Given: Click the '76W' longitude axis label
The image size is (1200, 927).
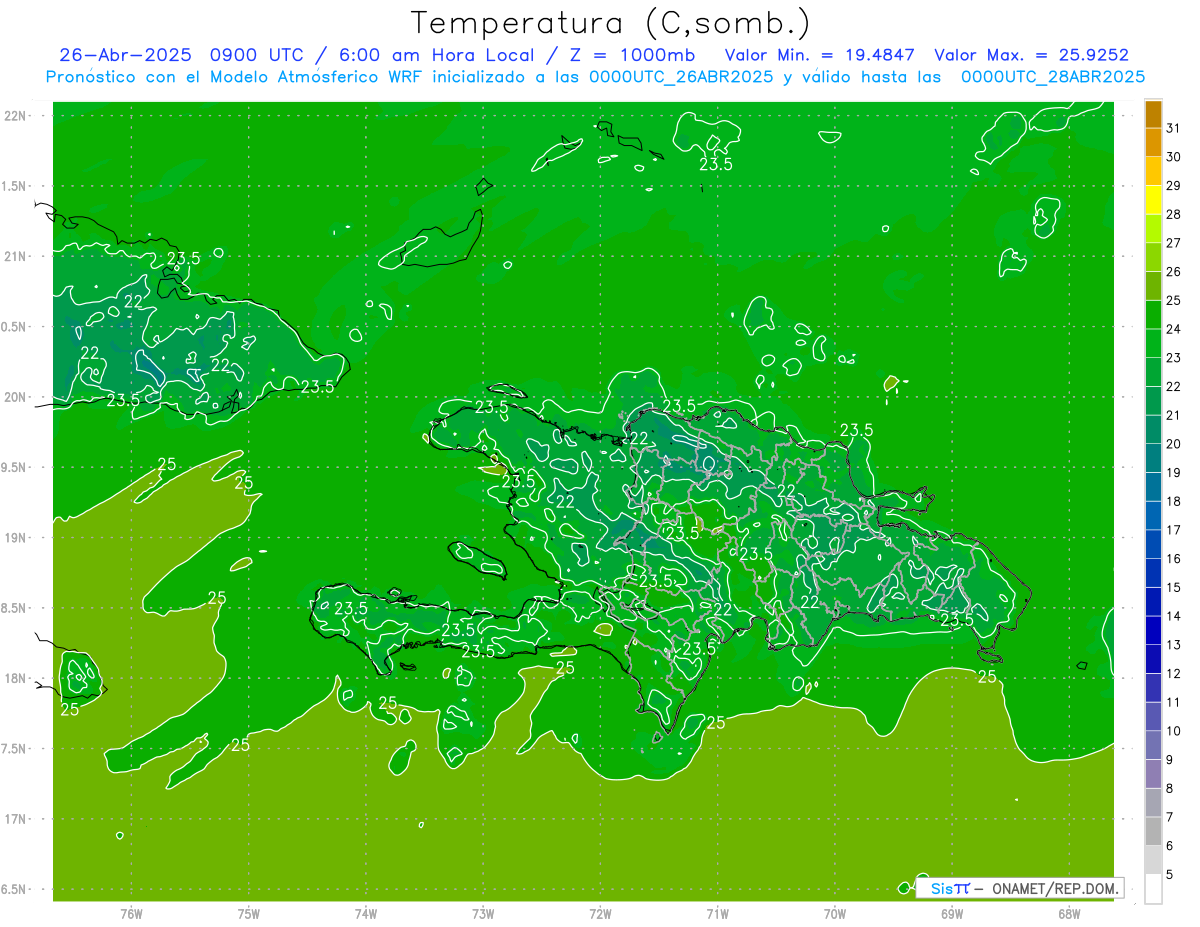Looking at the screenshot, I should pyautogui.click(x=131, y=913).
